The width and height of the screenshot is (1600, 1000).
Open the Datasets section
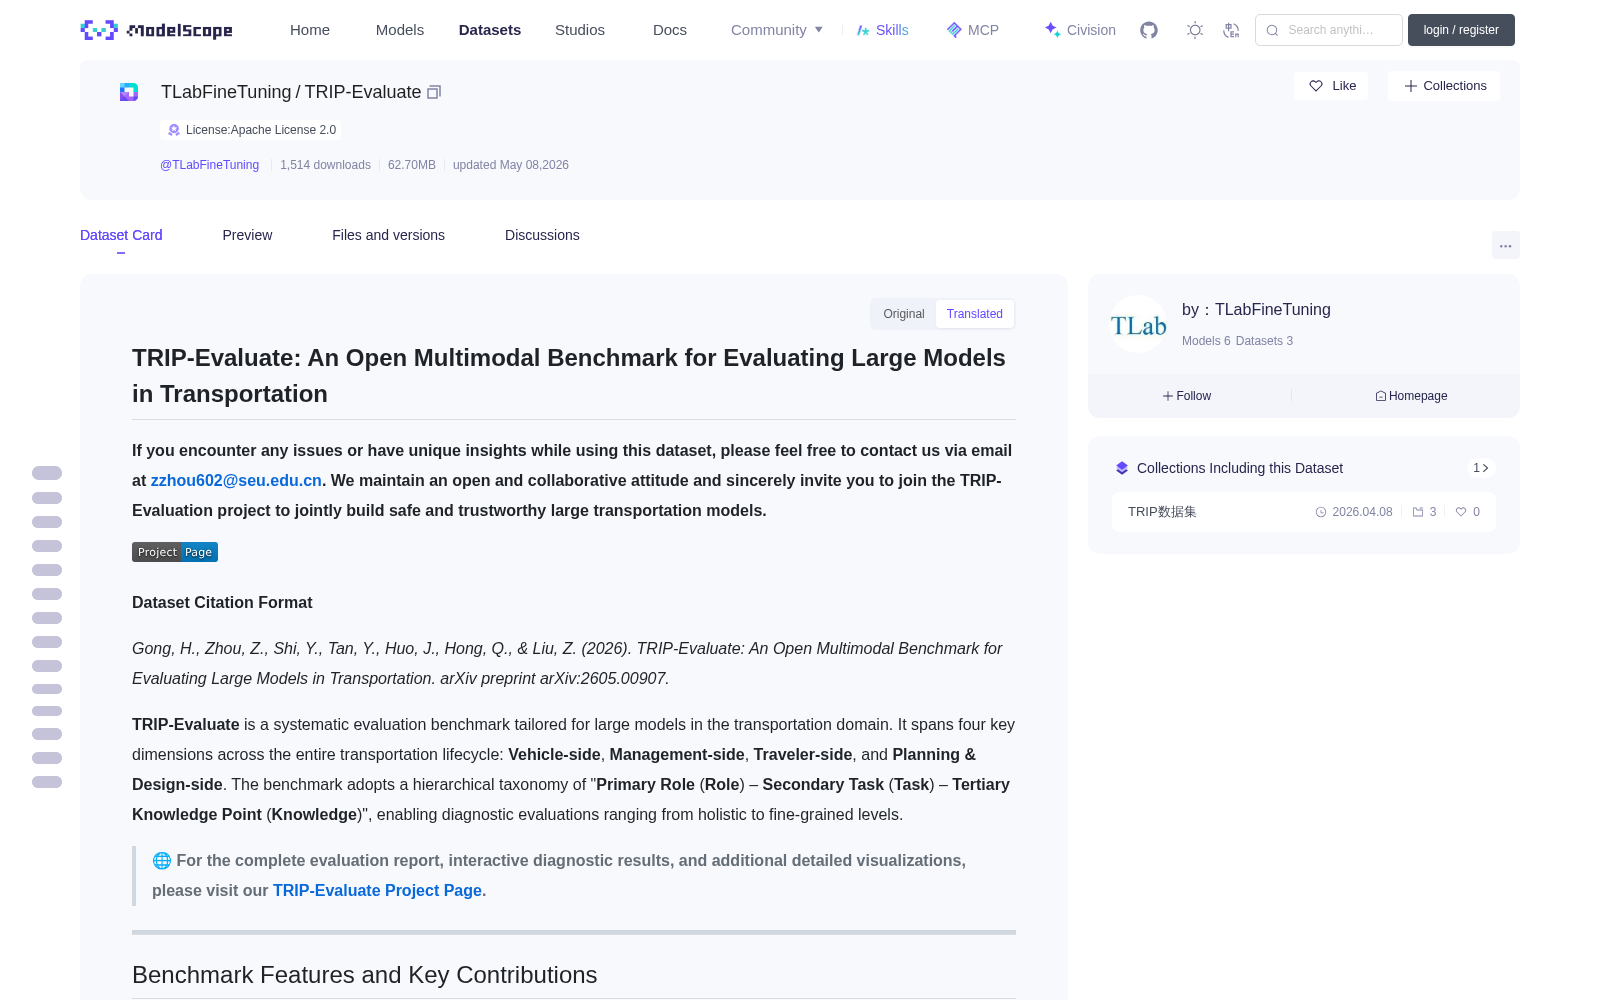point(490,30)
